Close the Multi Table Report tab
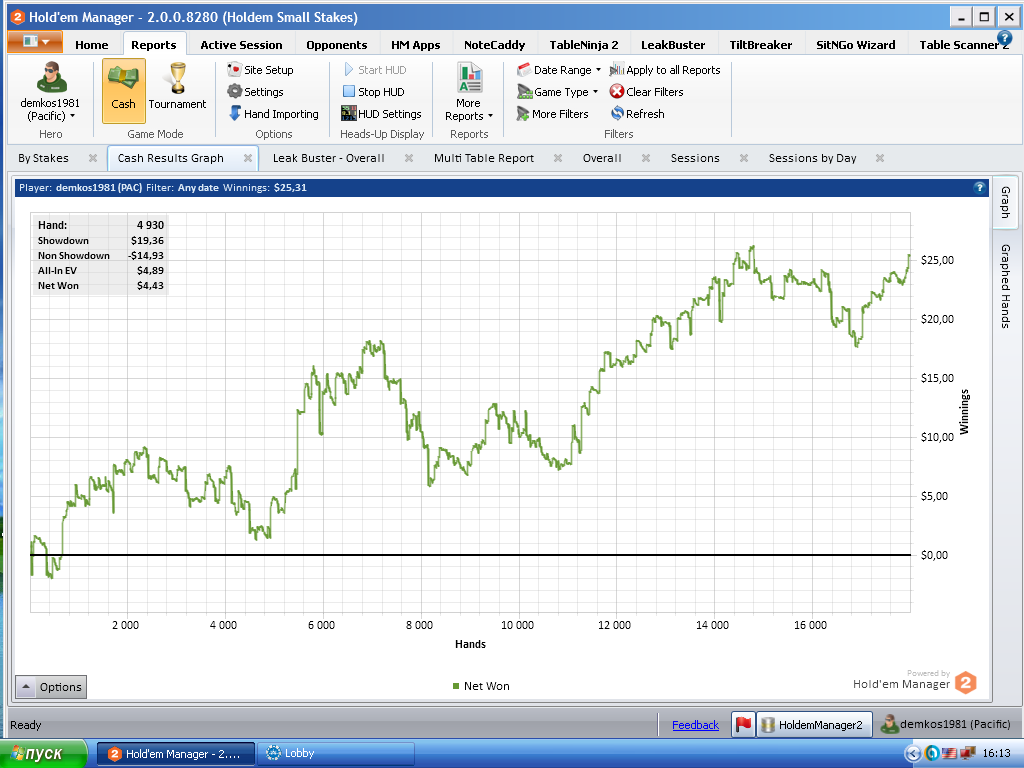 558,158
